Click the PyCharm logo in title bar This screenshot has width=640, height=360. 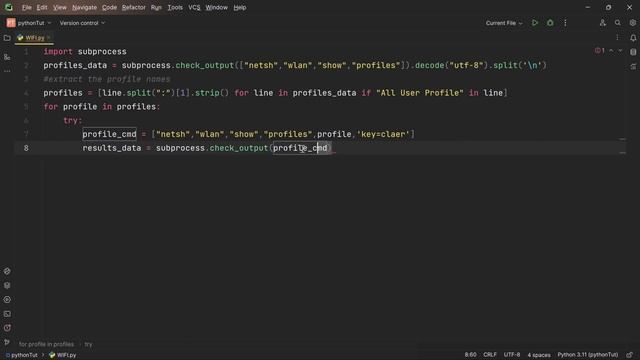pos(9,7)
